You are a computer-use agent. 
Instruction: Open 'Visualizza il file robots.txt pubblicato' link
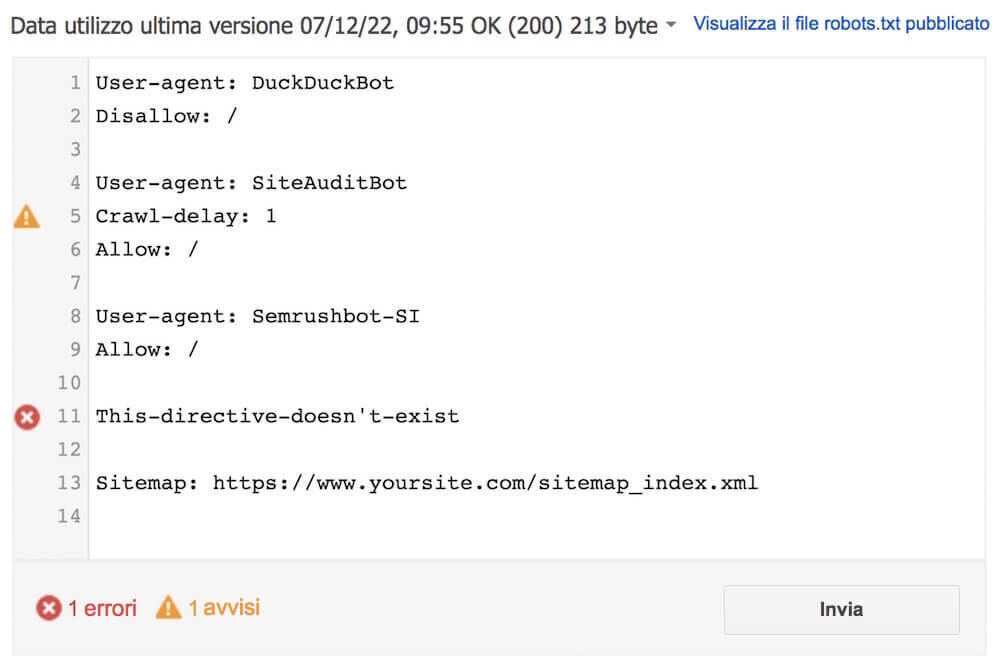click(x=842, y=22)
